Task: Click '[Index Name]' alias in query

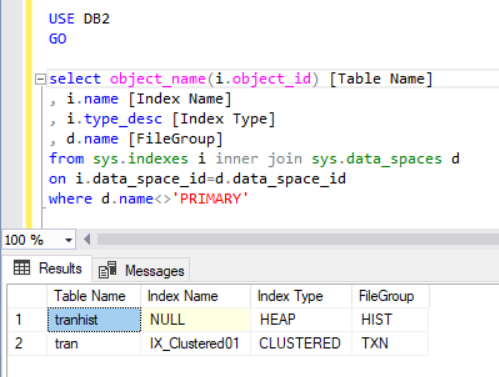Action: pos(180,99)
